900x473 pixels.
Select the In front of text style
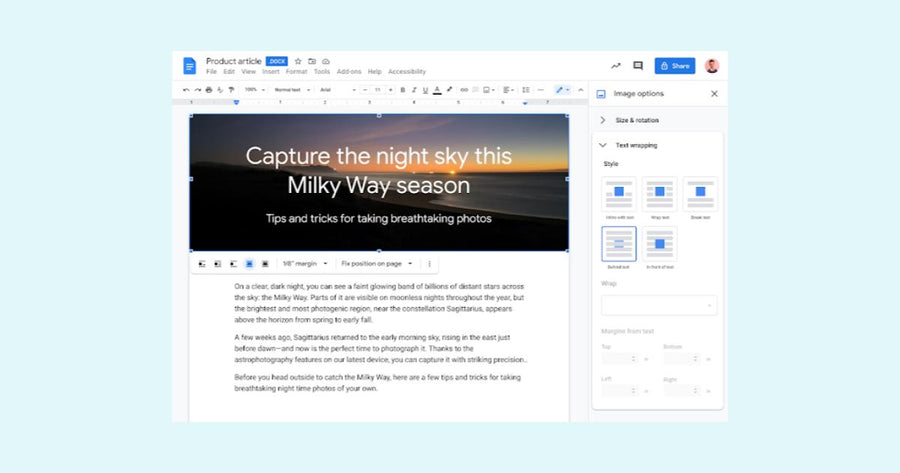(660, 244)
